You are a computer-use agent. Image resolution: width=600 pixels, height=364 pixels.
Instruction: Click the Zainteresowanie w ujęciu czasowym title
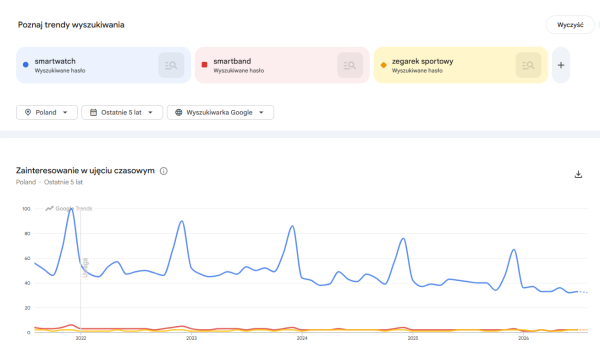pyautogui.click(x=85, y=171)
